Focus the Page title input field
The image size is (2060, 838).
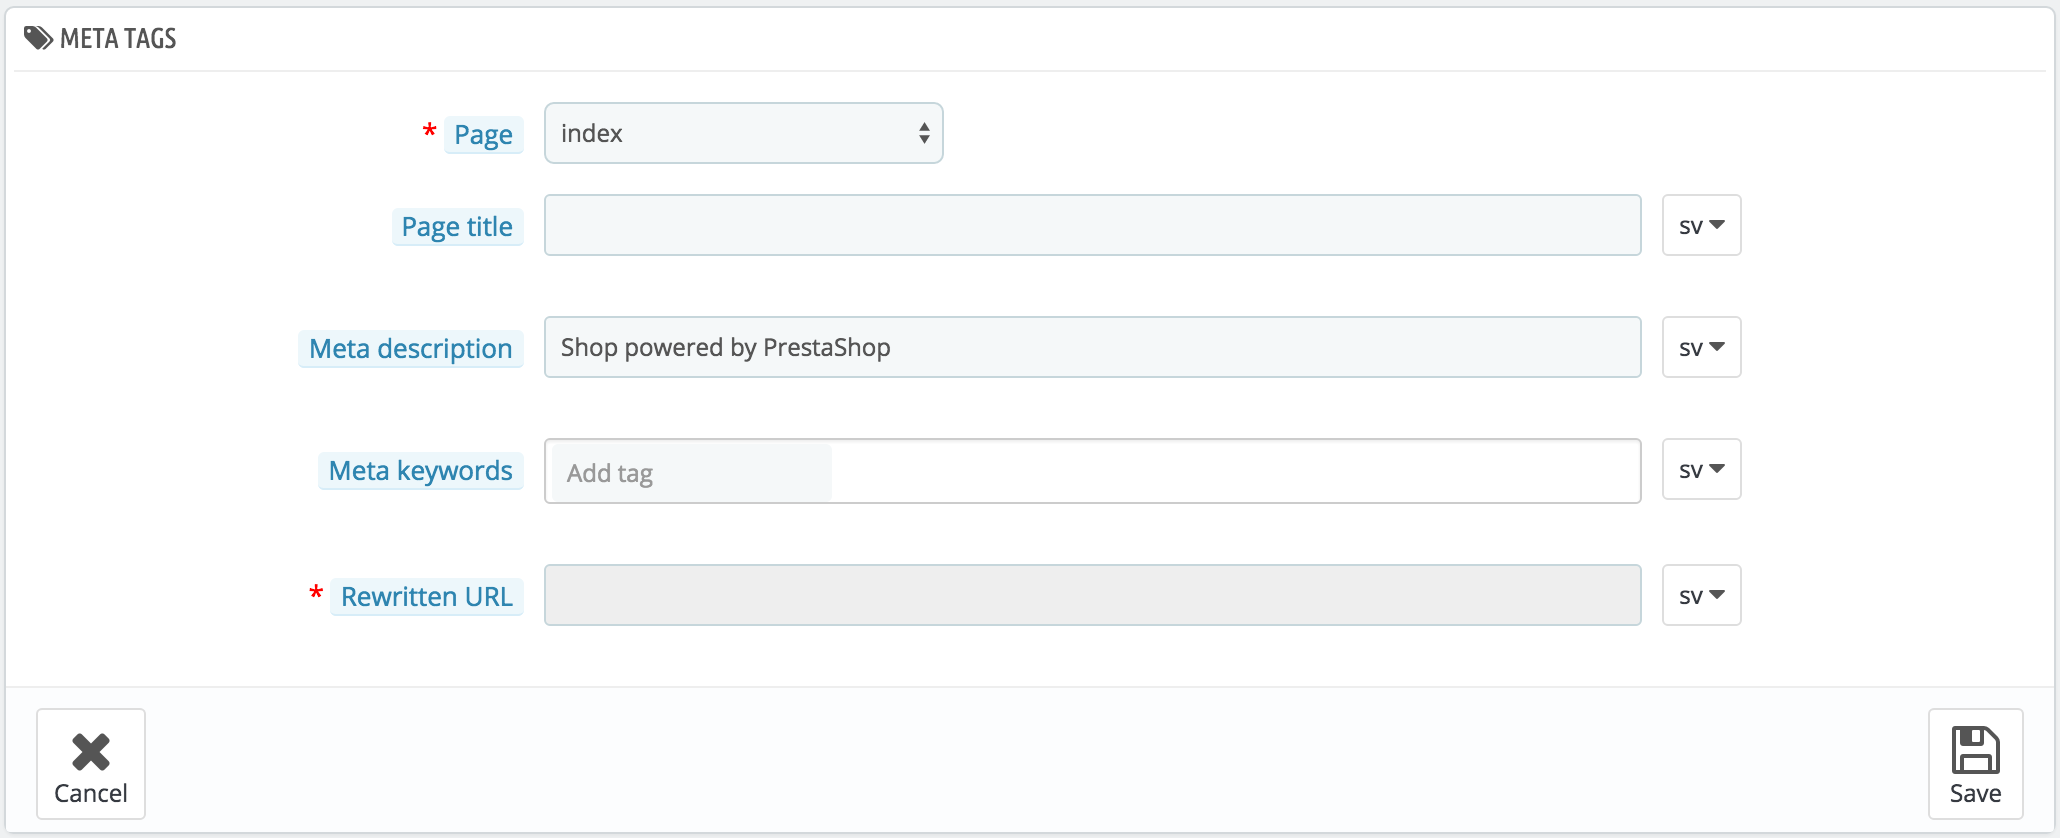click(x=1092, y=225)
